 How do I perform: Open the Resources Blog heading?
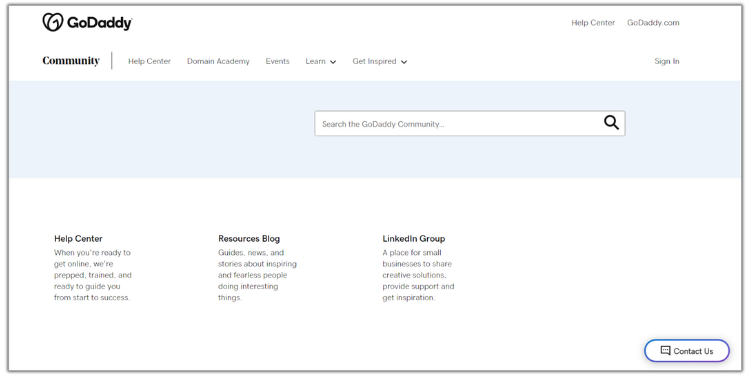249,238
